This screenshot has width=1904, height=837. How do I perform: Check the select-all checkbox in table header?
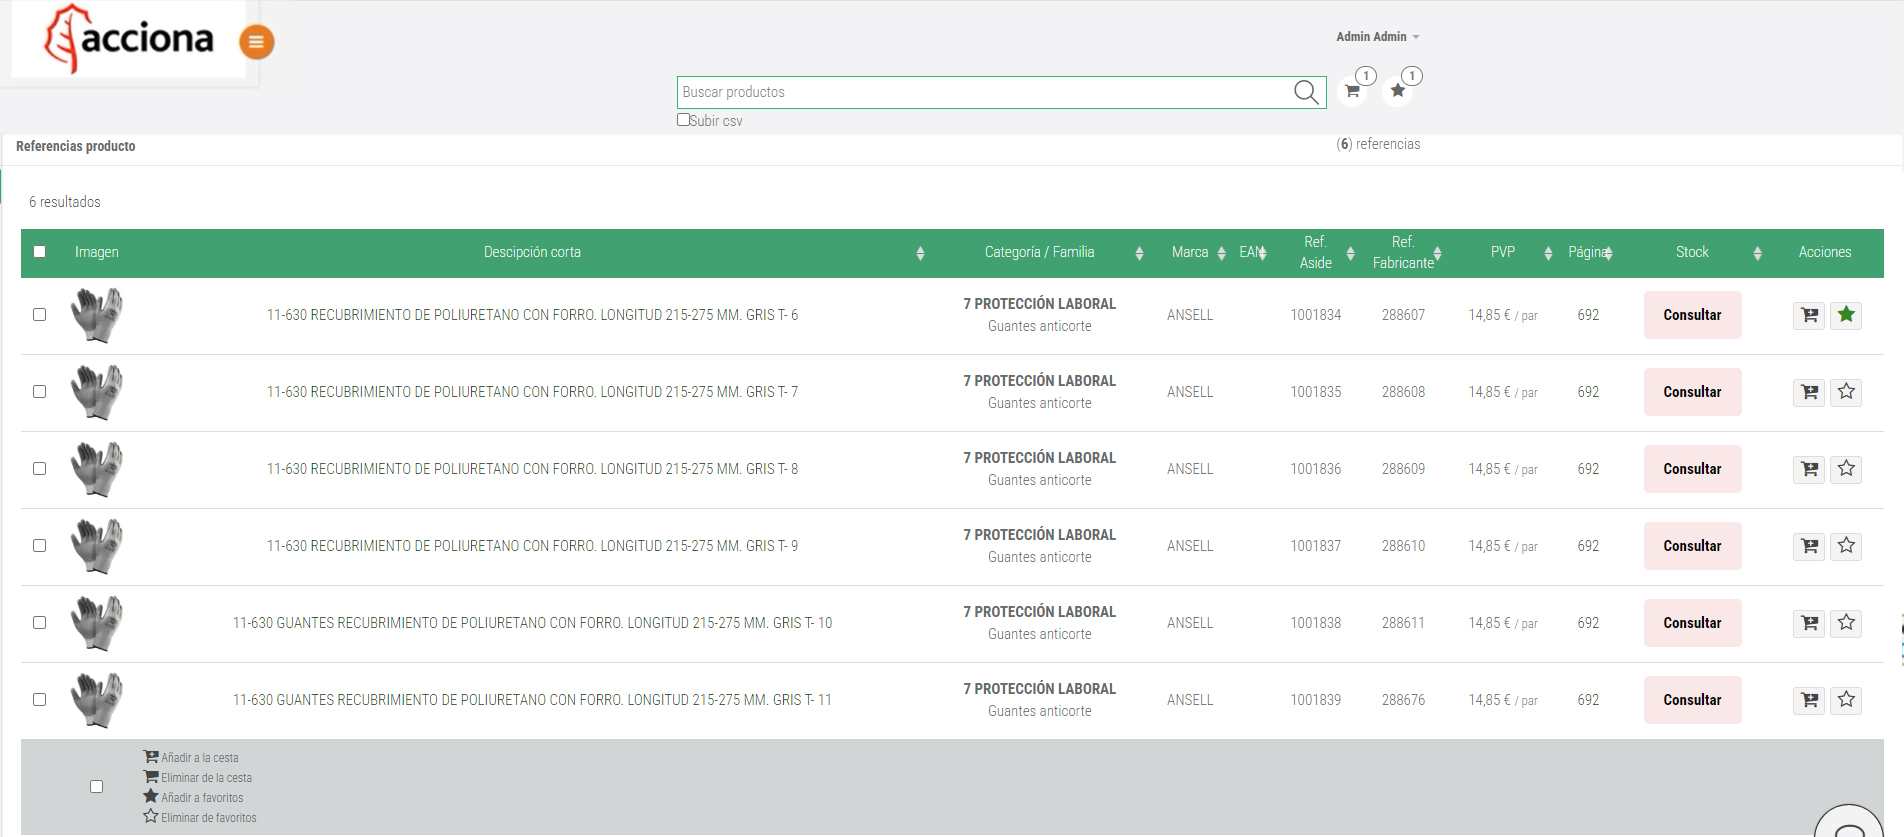click(x=40, y=252)
